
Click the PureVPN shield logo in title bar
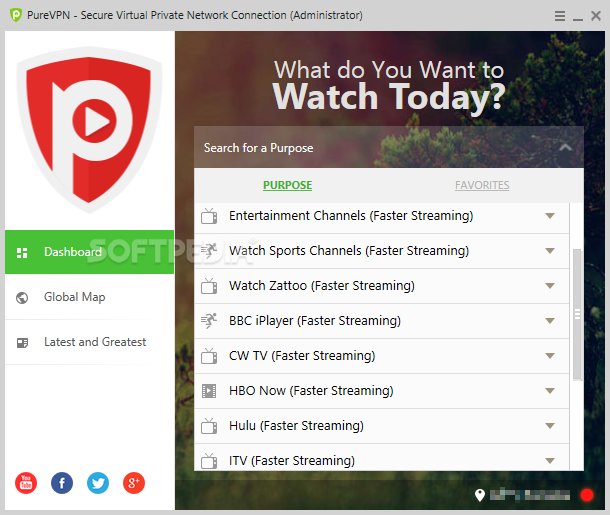pyautogui.click(x=16, y=15)
